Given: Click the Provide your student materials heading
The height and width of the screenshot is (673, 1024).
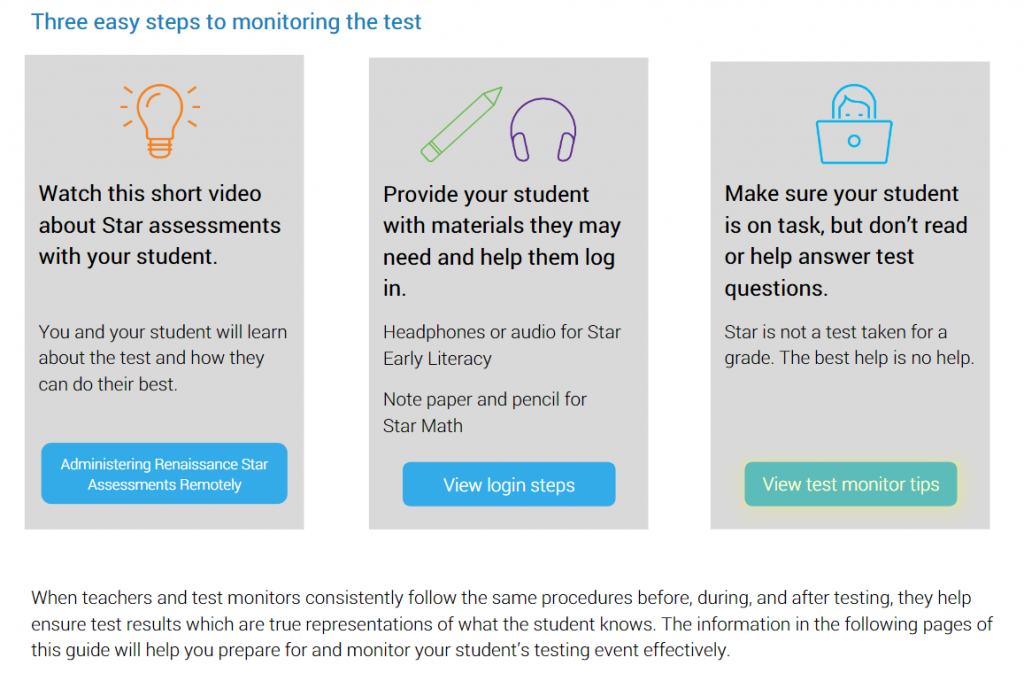Looking at the screenshot, I should point(502,241).
